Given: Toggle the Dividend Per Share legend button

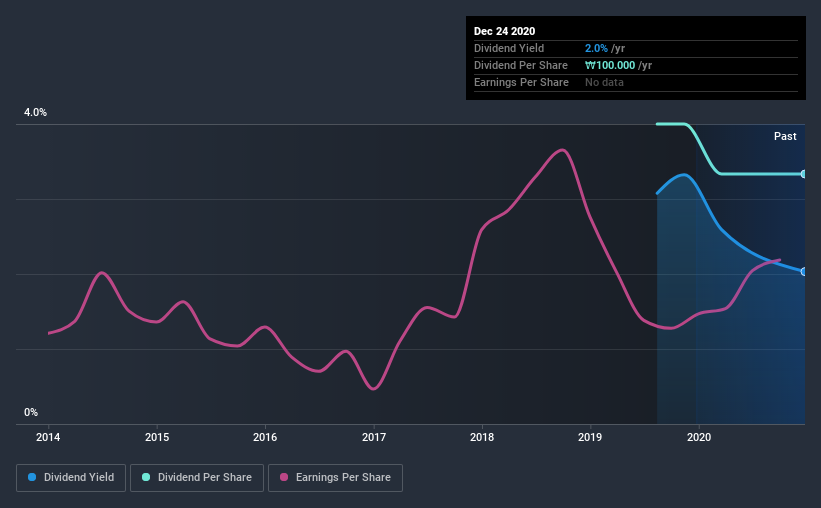Looking at the screenshot, I should pos(197,478).
